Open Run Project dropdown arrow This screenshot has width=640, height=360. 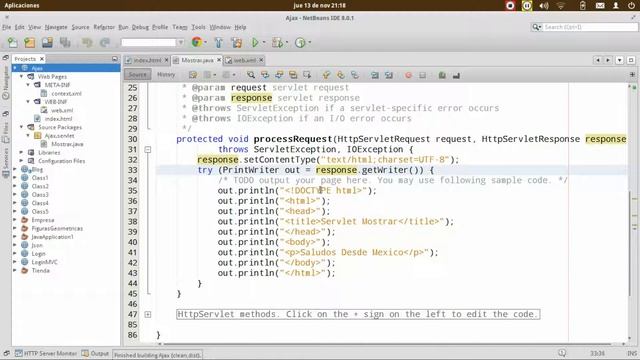tap(264, 42)
